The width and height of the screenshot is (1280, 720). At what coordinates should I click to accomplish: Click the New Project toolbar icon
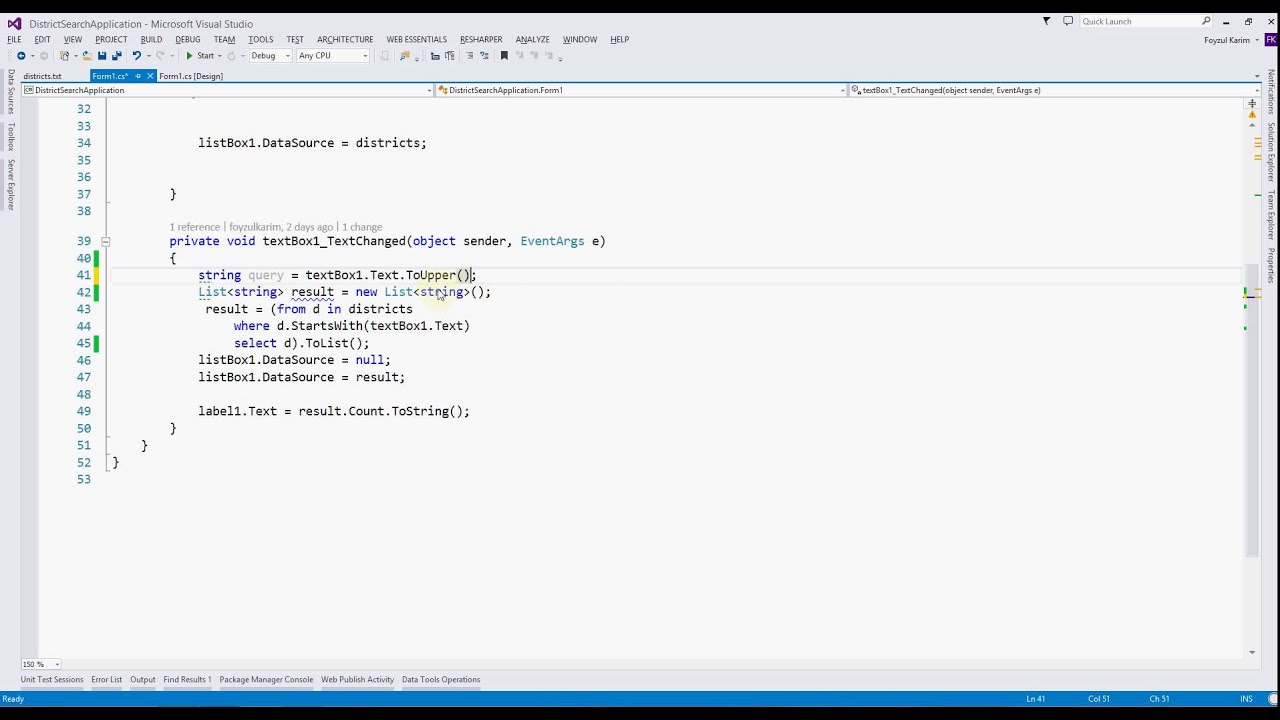click(65, 56)
